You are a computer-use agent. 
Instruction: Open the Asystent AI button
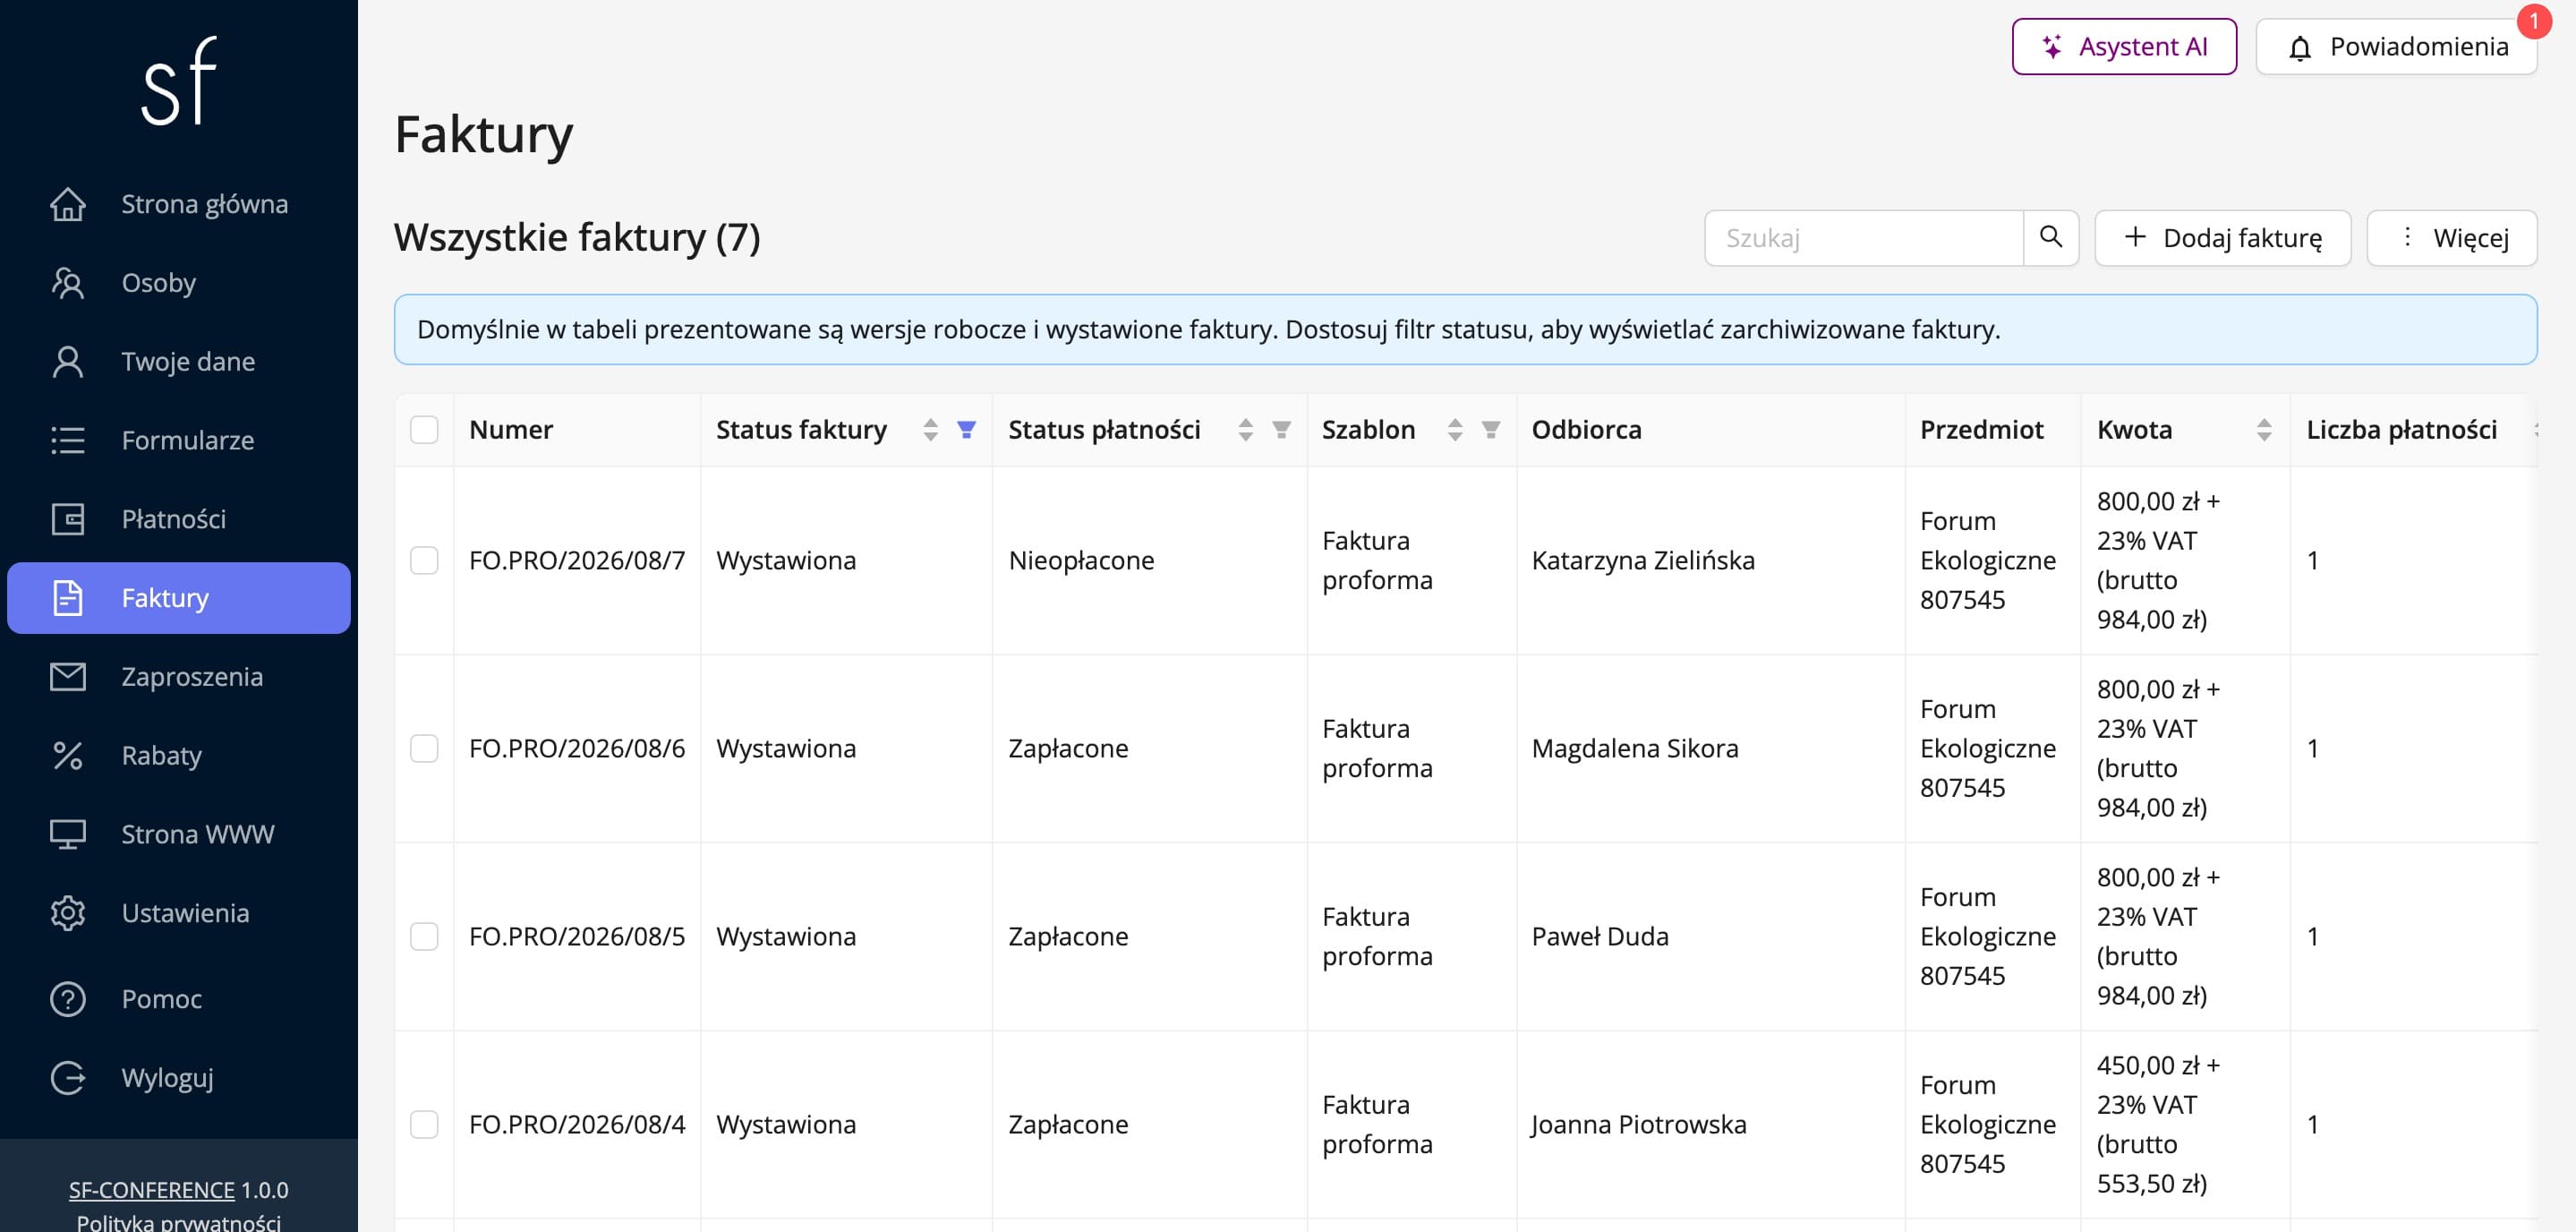pyautogui.click(x=2124, y=46)
